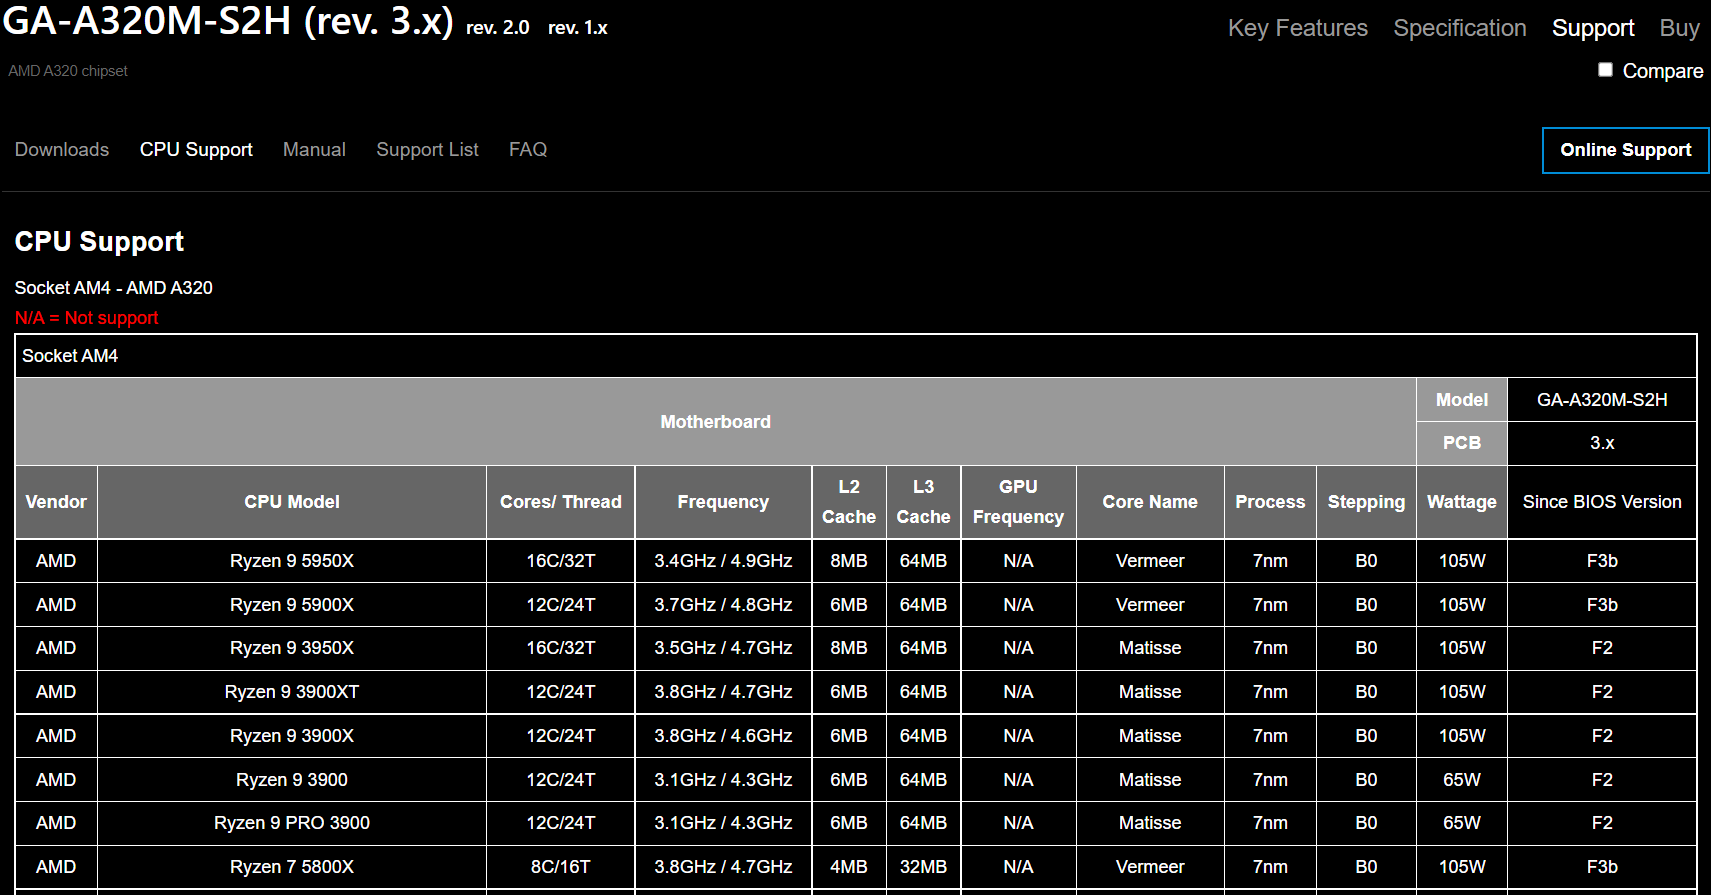Click the Matisse core name for Ryzen 9 3900XT
1711x895 pixels.
pos(1150,692)
